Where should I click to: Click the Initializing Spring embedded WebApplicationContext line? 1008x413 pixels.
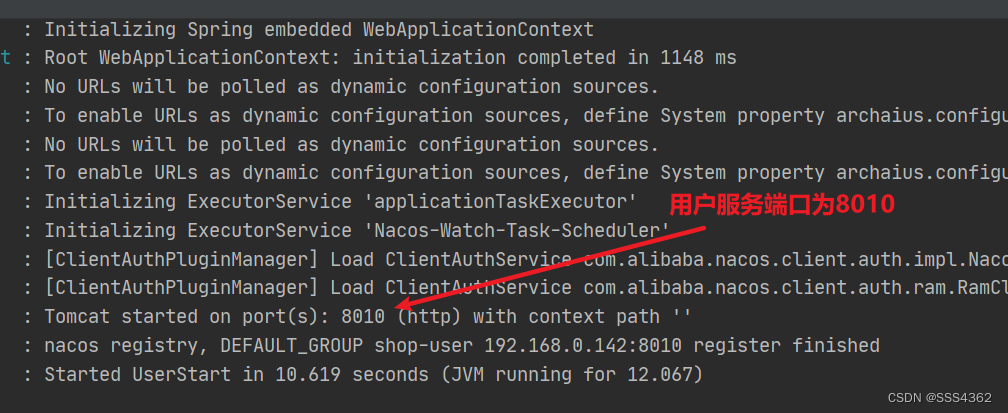tap(309, 30)
